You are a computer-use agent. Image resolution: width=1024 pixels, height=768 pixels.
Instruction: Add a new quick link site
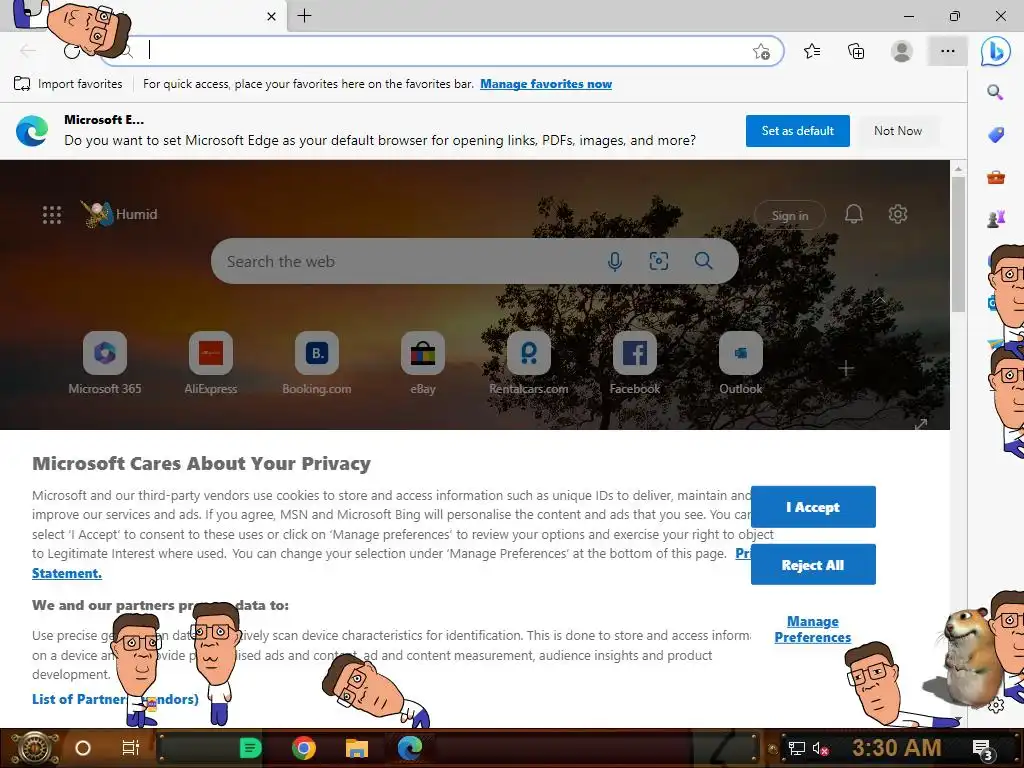846,368
